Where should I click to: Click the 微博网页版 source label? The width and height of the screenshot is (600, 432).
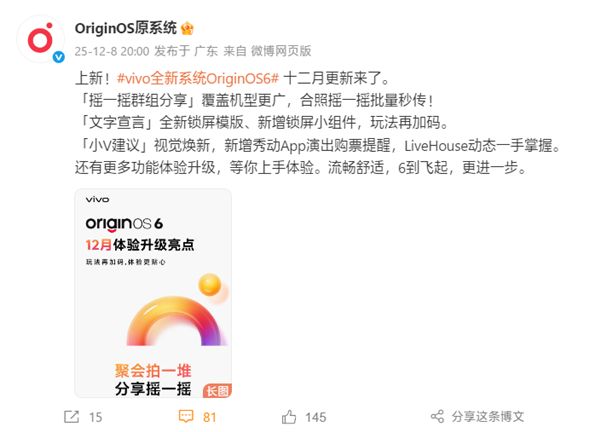[281, 51]
